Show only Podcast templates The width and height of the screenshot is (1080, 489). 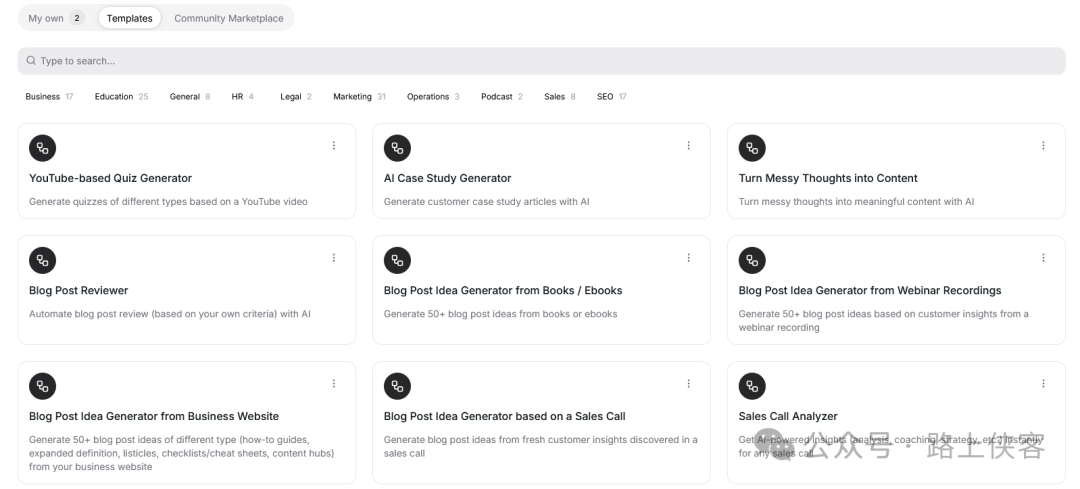pyautogui.click(x=502, y=97)
